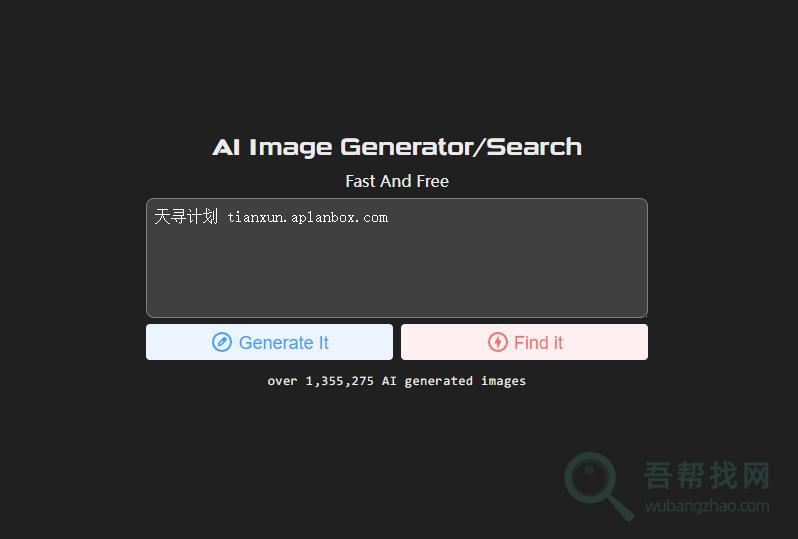798x539 pixels.
Task: Click the Generate It label text
Action: (283, 343)
